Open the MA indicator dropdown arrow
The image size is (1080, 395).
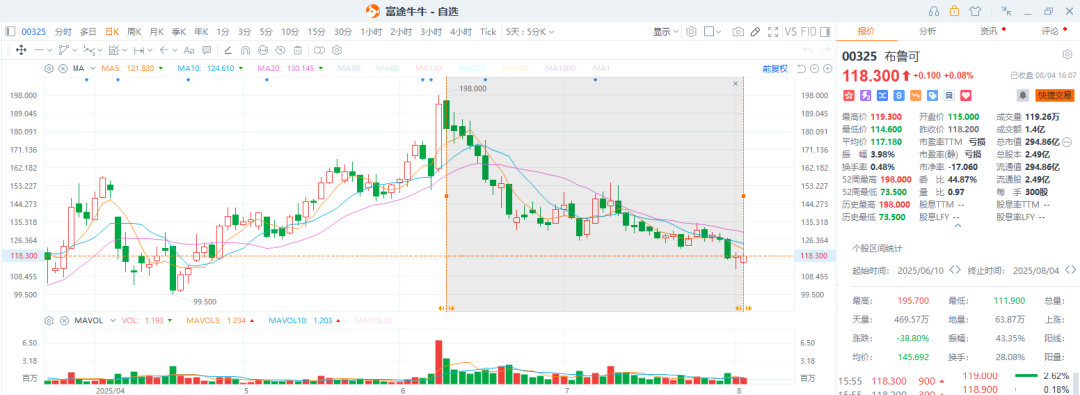[x=92, y=68]
